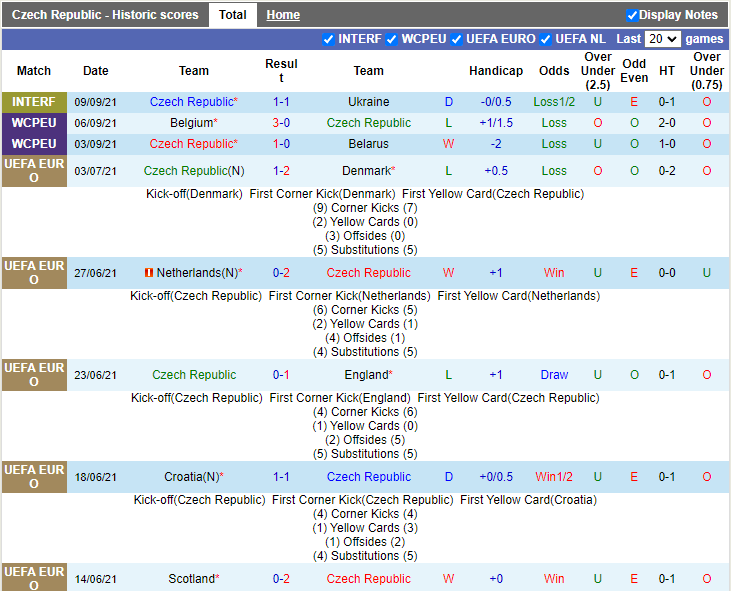Switch to the Home tab
The width and height of the screenshot is (731, 591).
pos(283,15)
